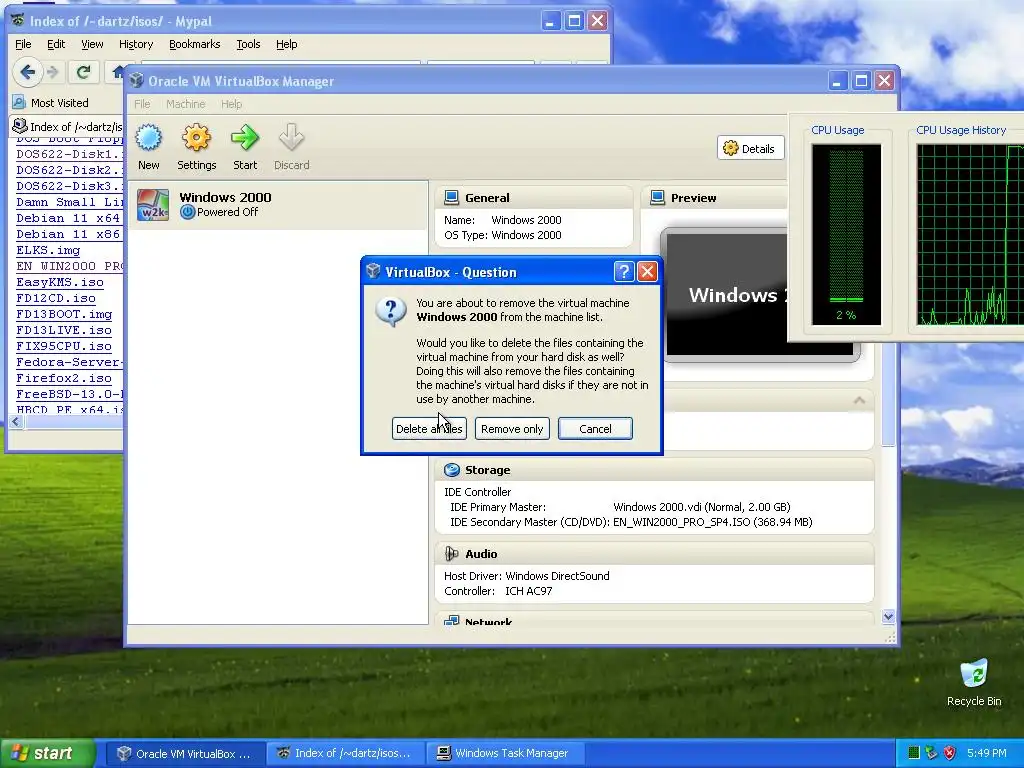Open the Tools menu in Mypal
The width and height of the screenshot is (1024, 768).
click(x=248, y=44)
